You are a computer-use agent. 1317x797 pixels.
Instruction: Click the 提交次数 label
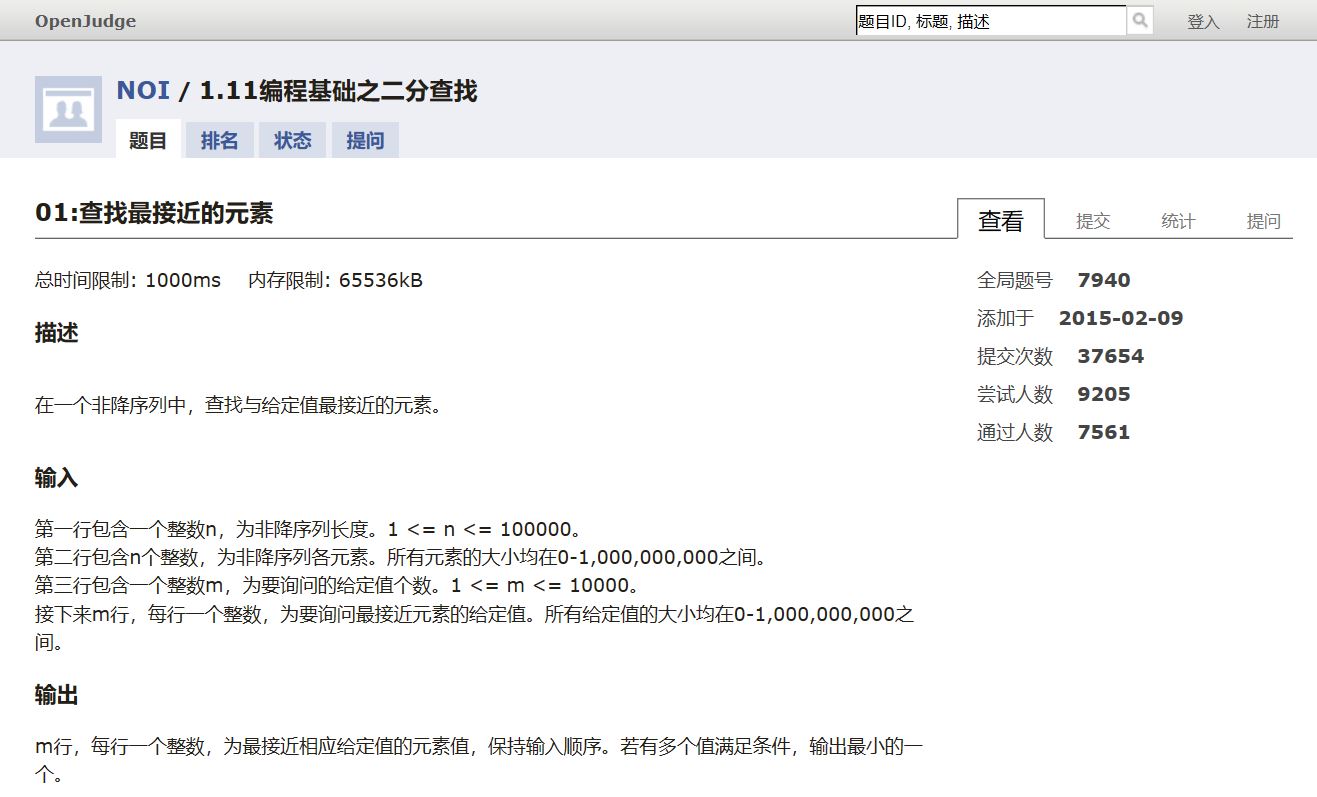pos(1015,357)
